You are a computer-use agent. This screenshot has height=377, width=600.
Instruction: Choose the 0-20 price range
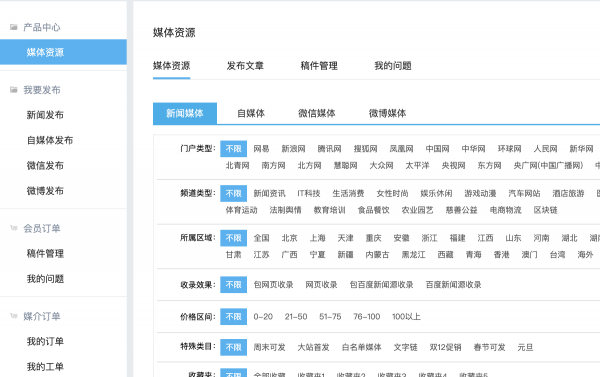pyautogui.click(x=263, y=317)
